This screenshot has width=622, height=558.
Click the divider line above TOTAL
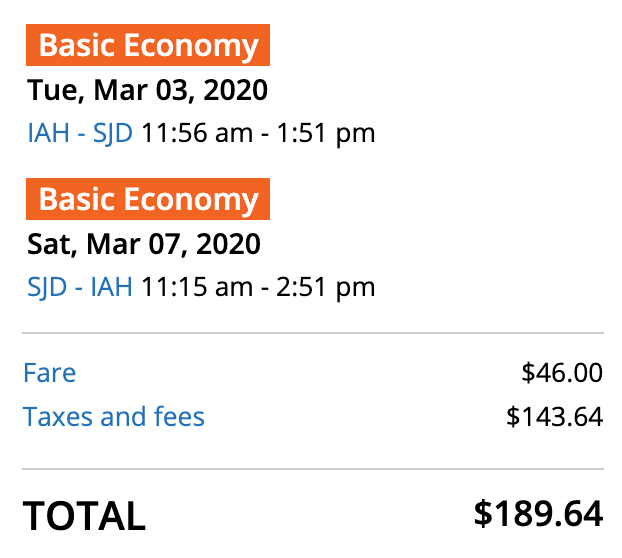tap(312, 469)
